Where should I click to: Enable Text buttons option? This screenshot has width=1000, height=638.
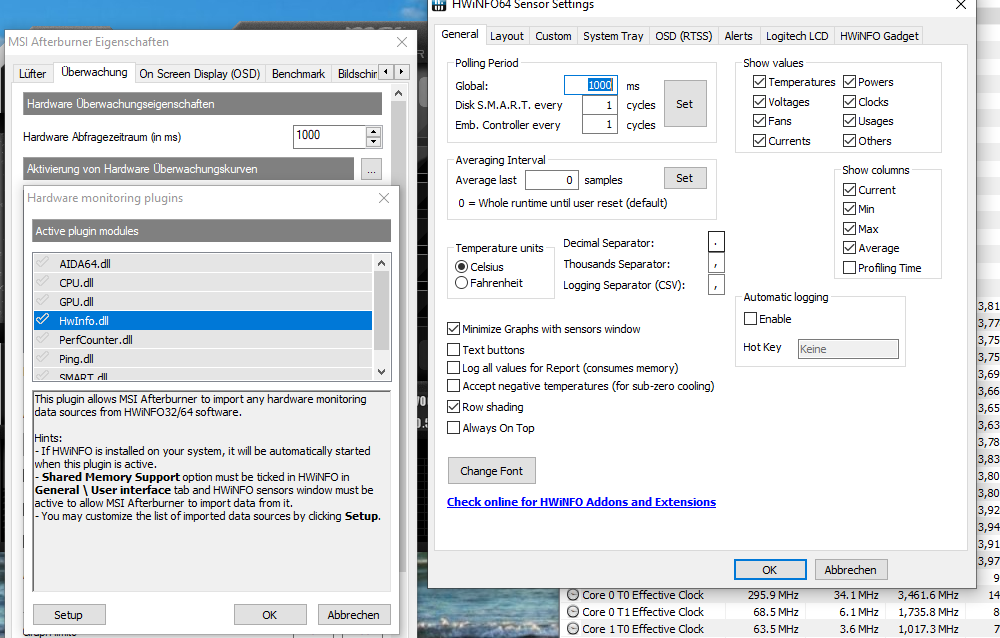coord(453,350)
